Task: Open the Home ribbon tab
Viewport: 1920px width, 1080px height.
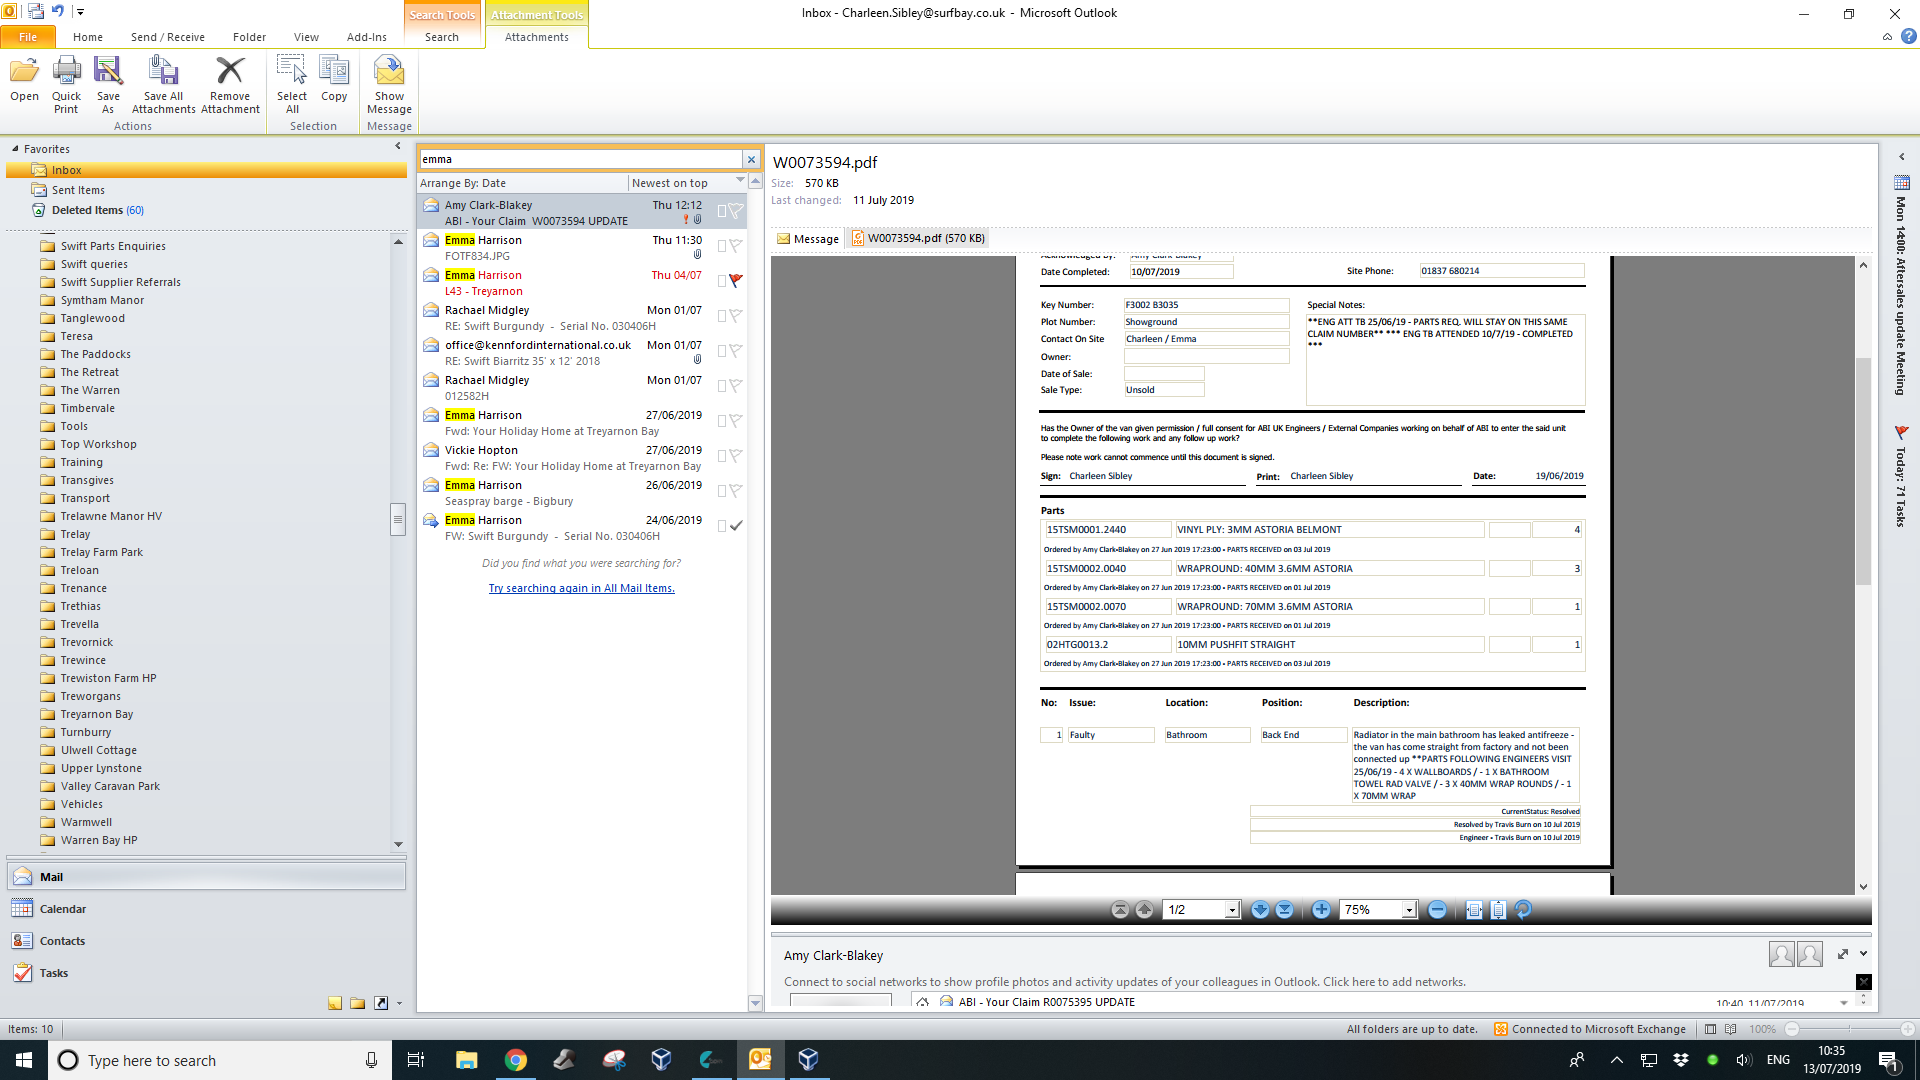Action: click(87, 37)
